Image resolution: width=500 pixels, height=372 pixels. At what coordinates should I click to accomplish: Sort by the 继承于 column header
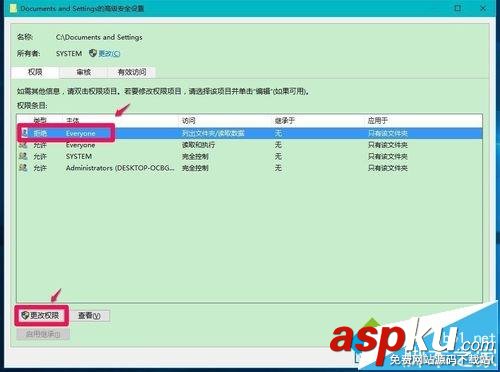284,120
